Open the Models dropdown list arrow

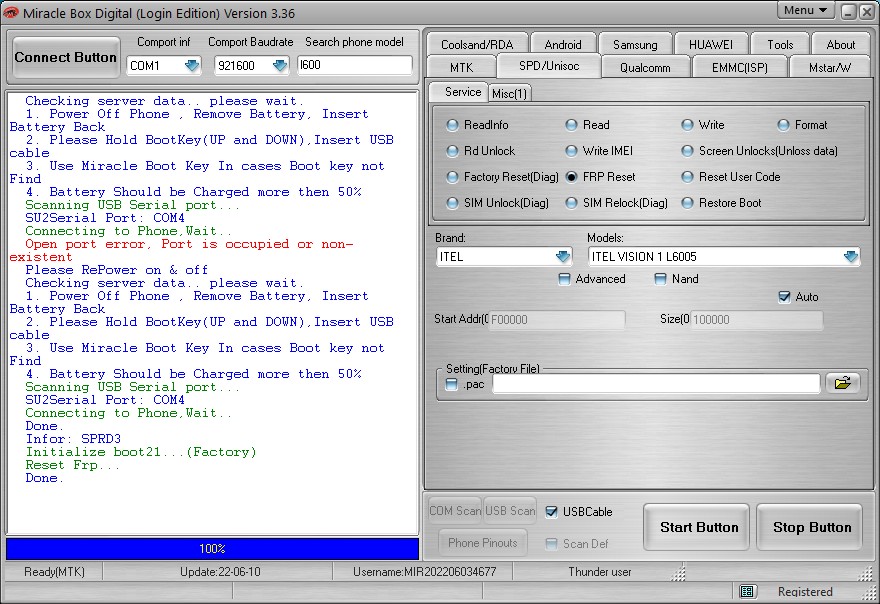[x=851, y=257]
